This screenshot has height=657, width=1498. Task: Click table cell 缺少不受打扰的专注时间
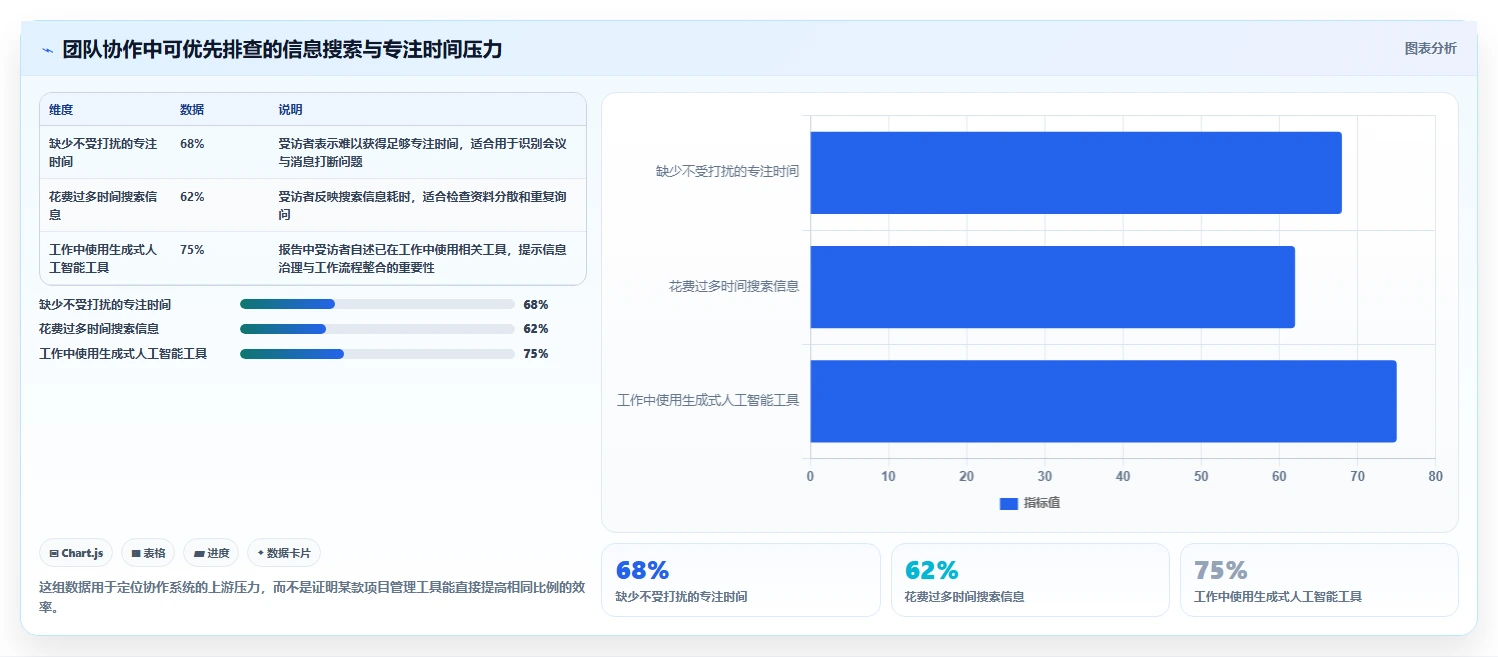point(103,152)
